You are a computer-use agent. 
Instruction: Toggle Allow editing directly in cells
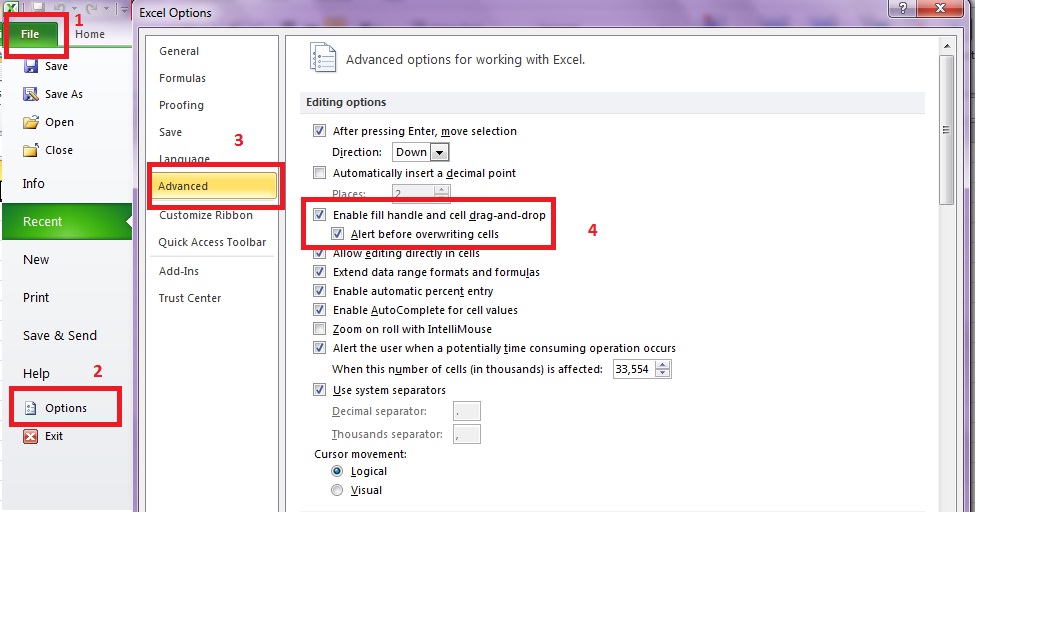[319, 253]
